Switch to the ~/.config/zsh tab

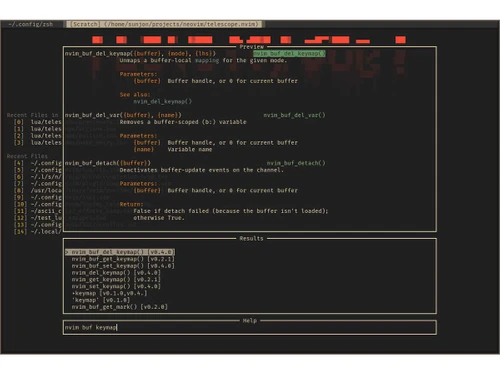click(31, 24)
